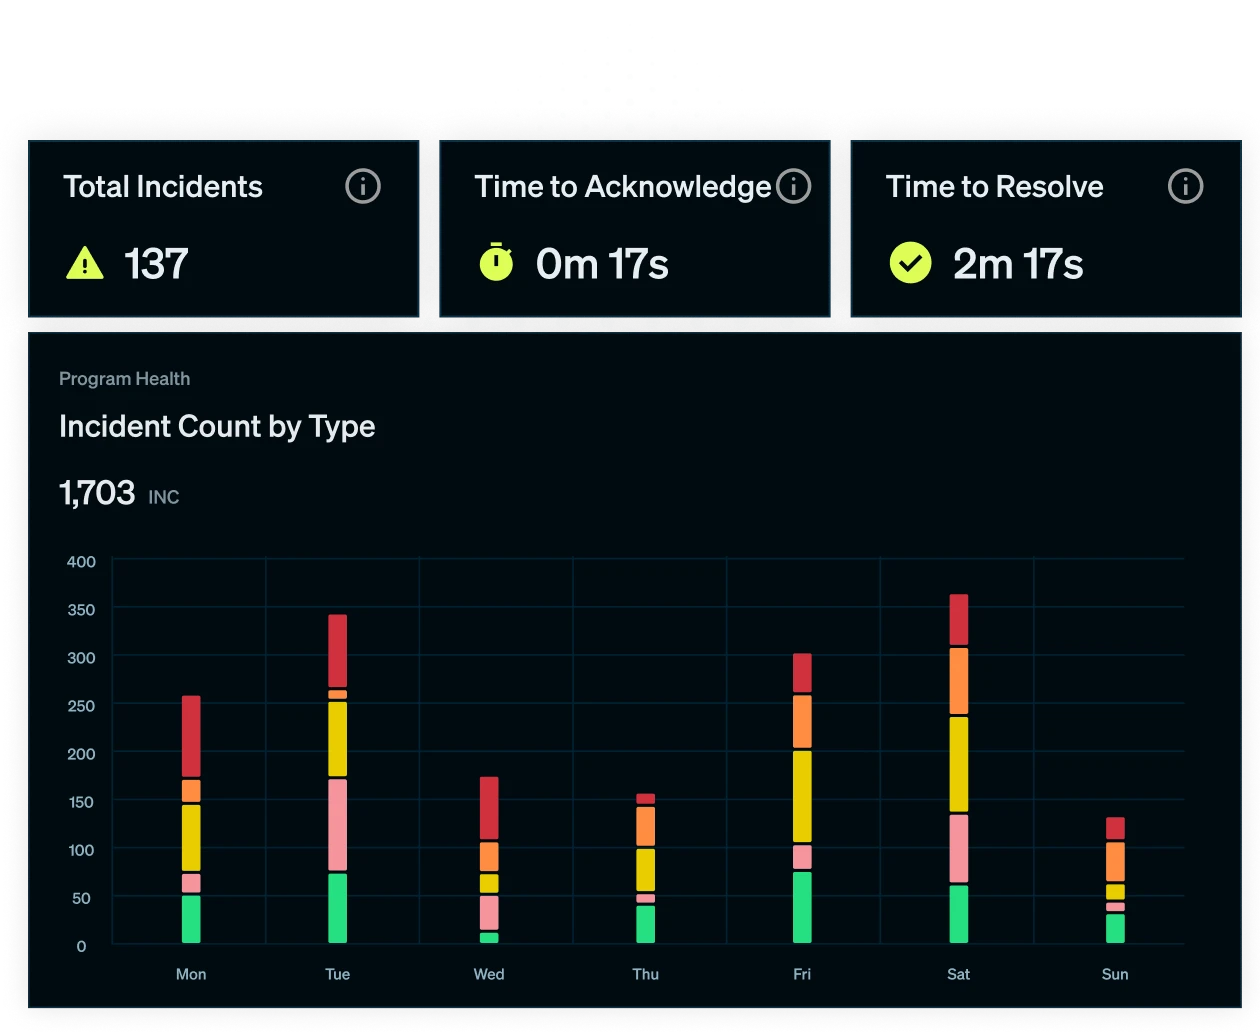Image resolution: width=1260 pixels, height=1032 pixels.
Task: Click the Total Incidents info icon
Action: (363, 186)
